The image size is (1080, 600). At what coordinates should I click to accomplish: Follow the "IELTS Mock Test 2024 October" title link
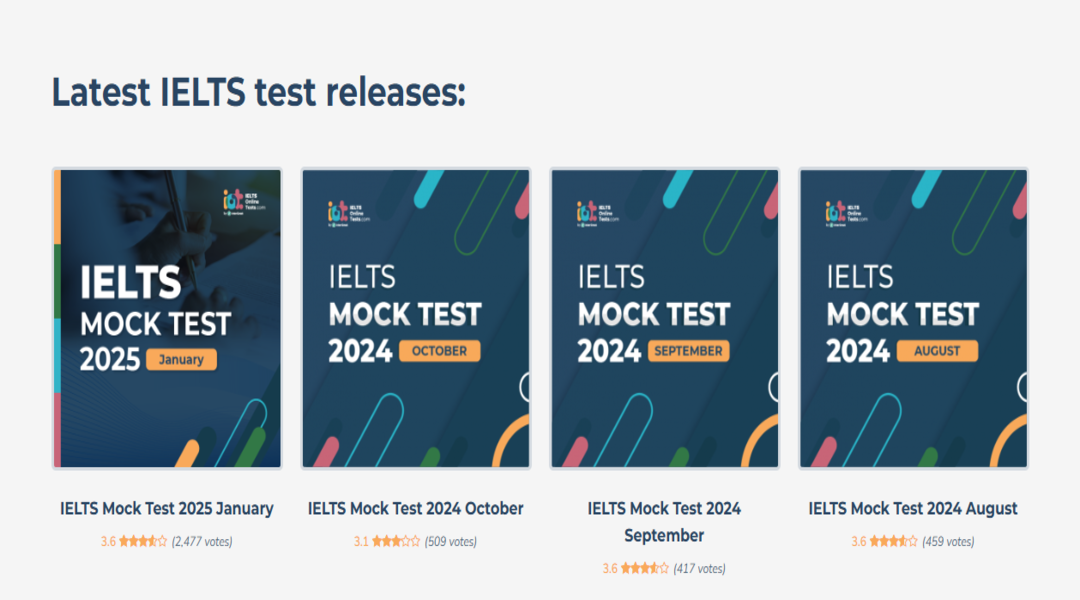coord(415,508)
